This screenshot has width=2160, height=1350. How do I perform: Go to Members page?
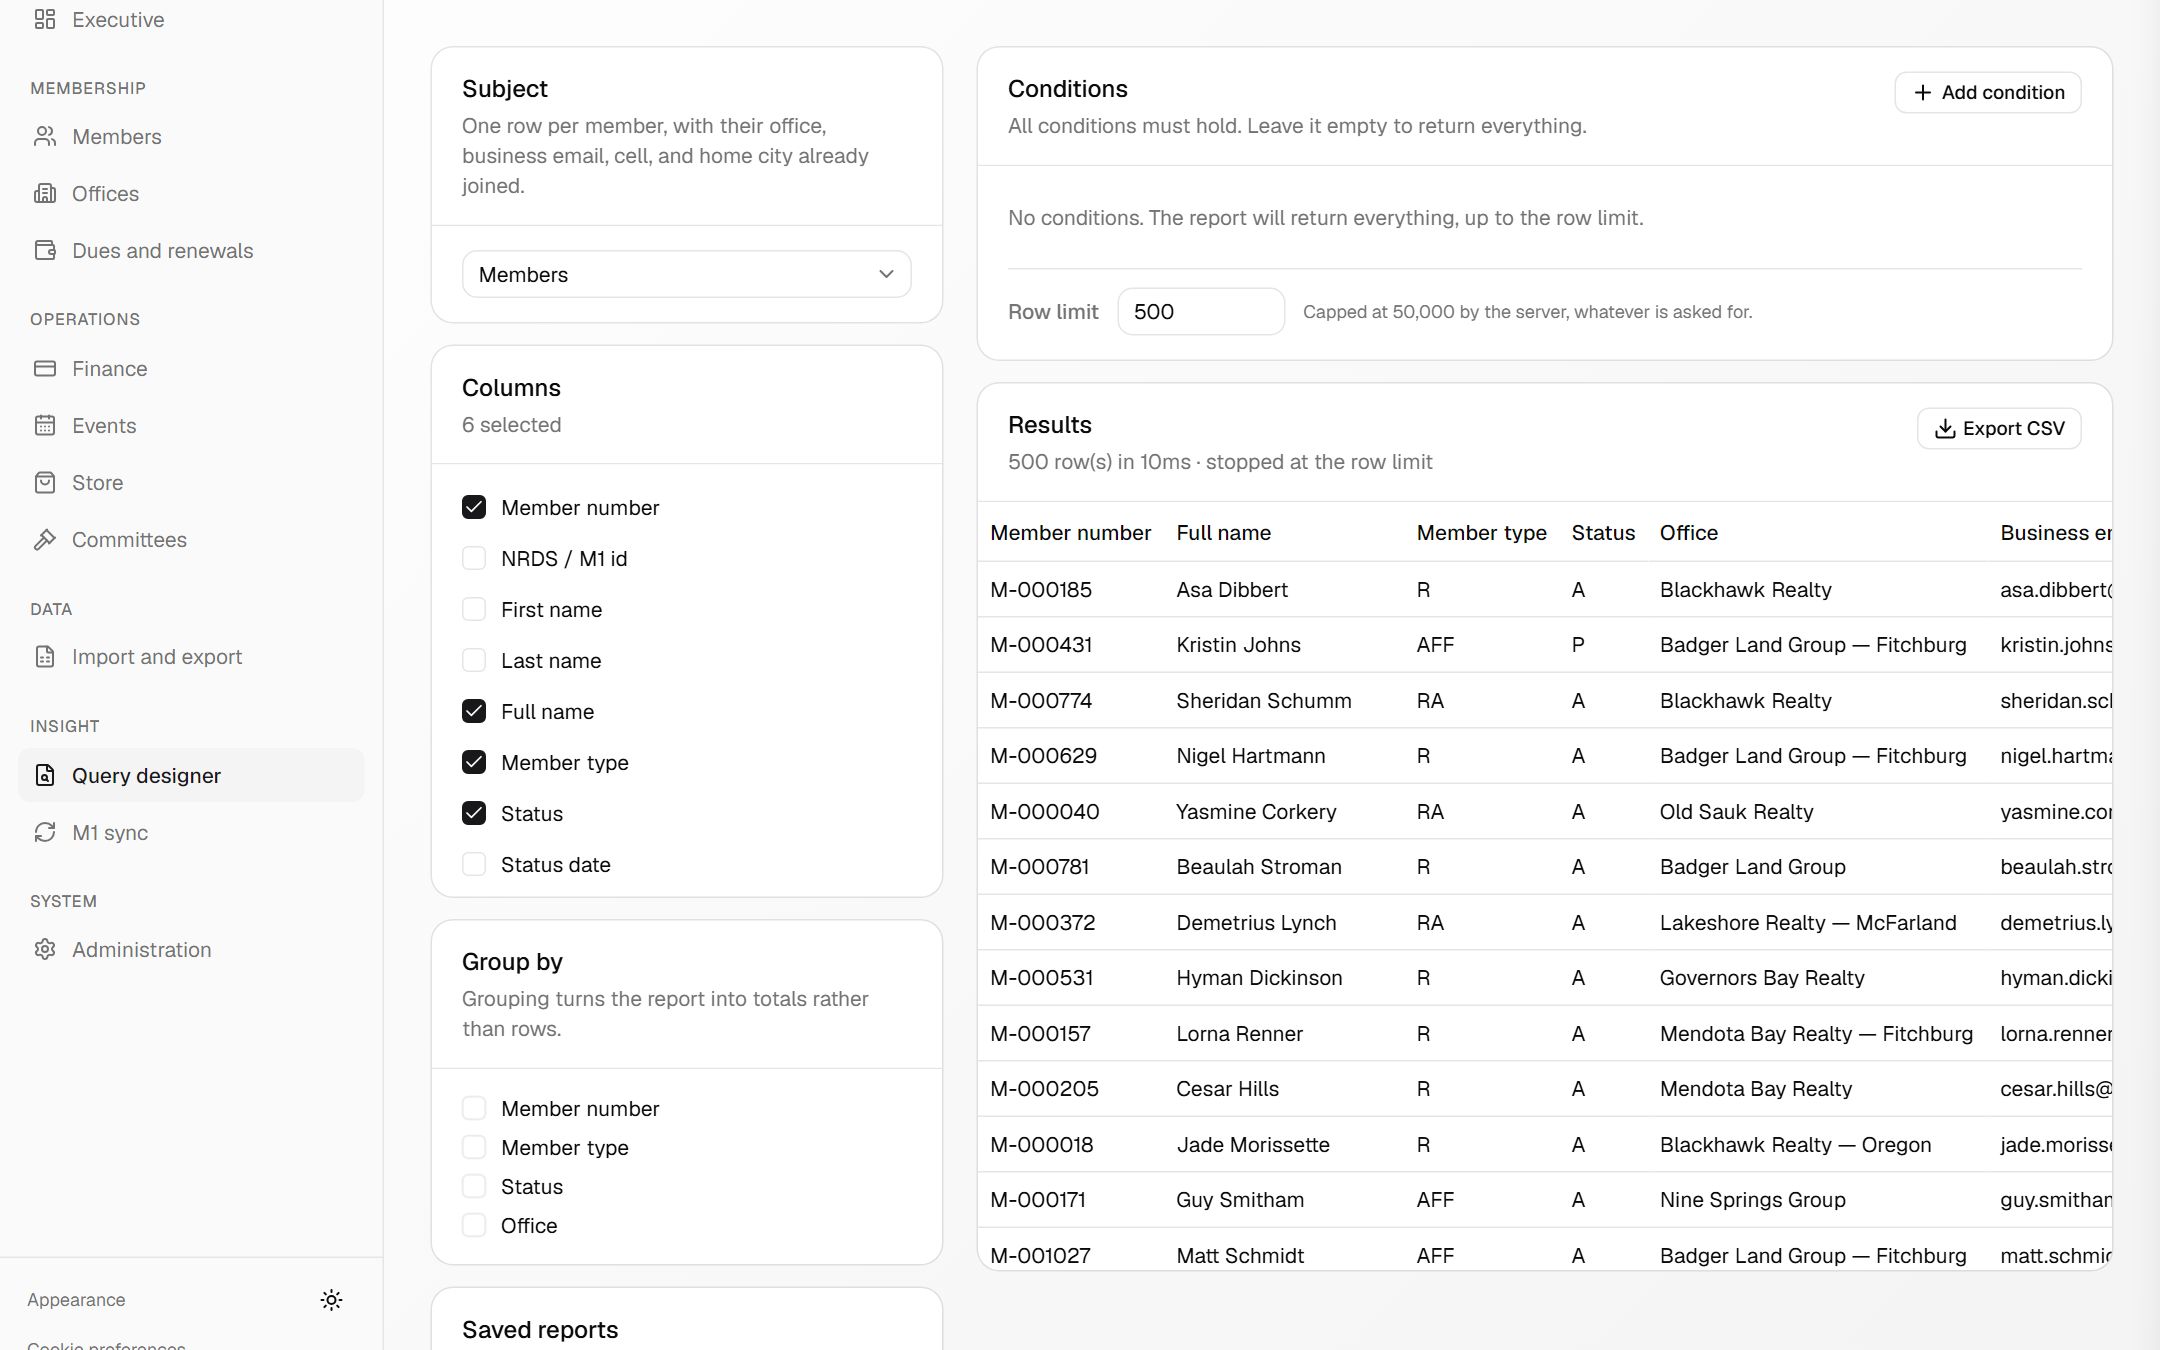(191, 136)
